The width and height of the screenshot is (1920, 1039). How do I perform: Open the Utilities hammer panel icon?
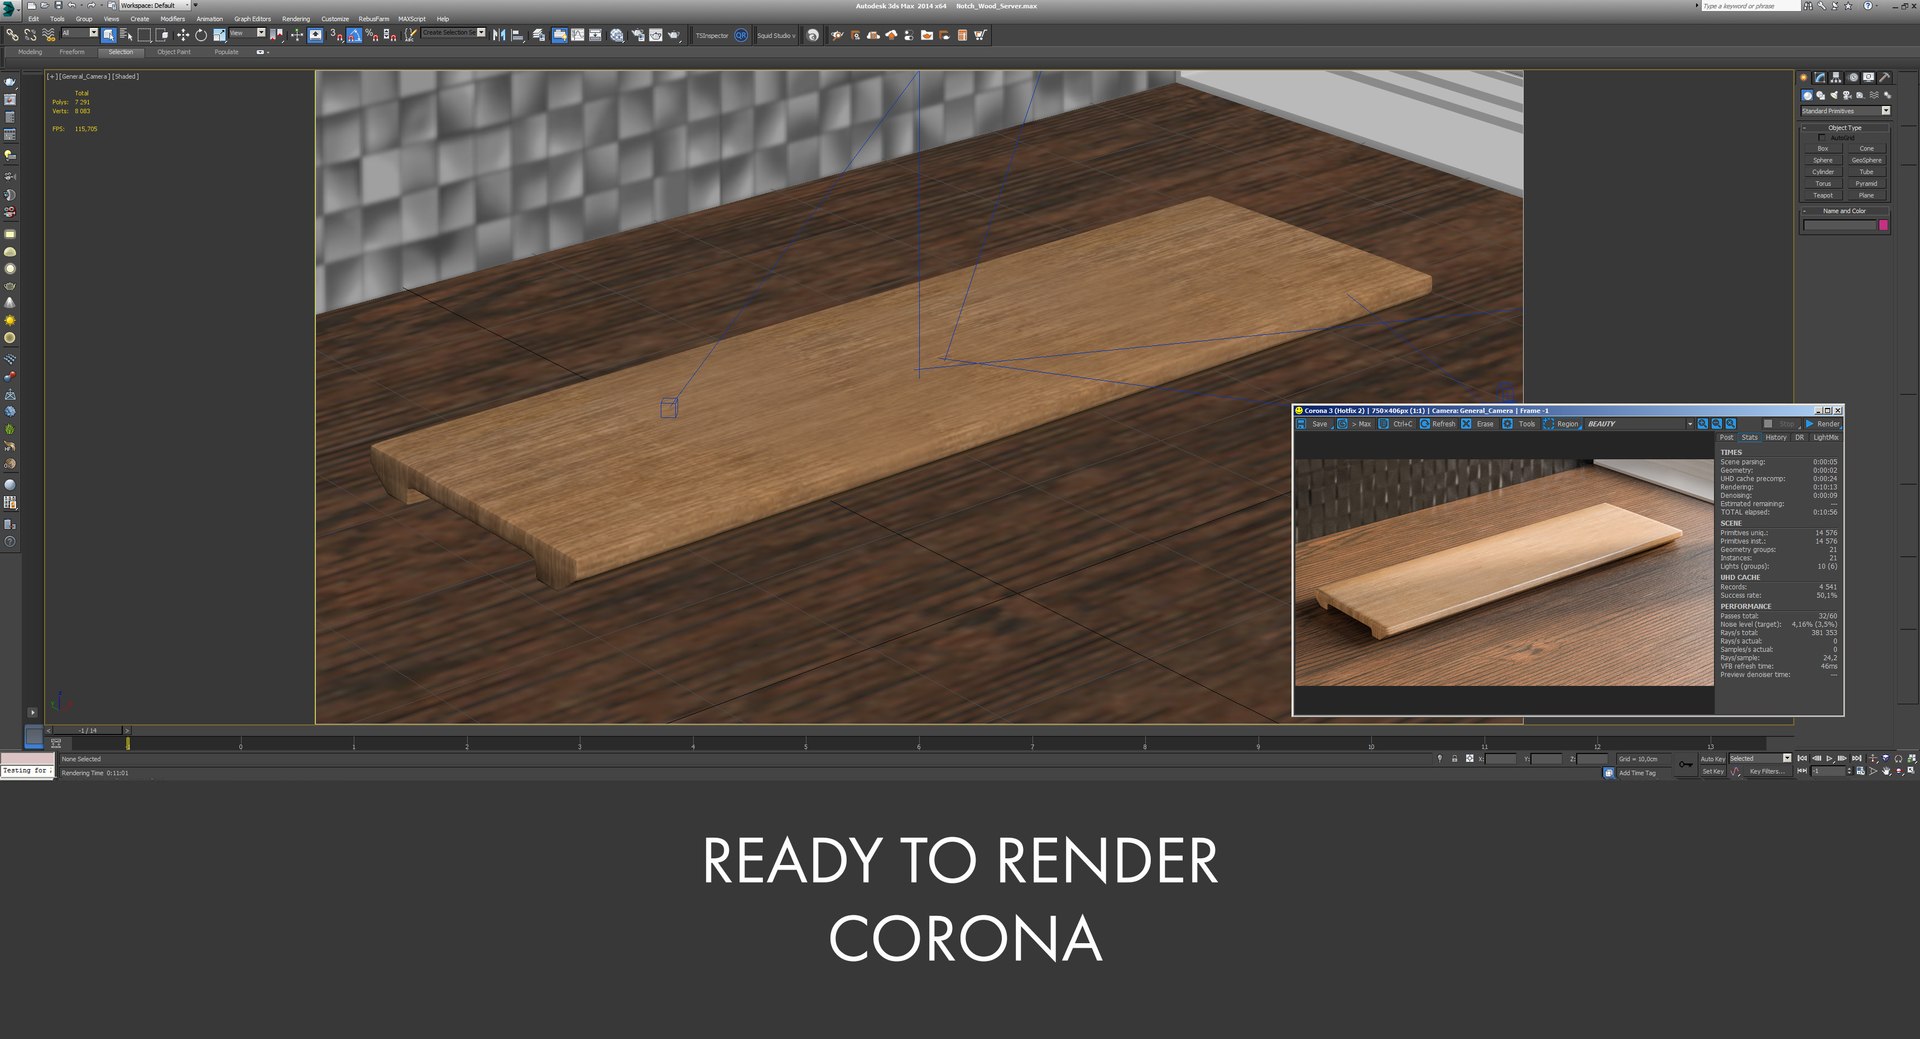coord(1884,77)
